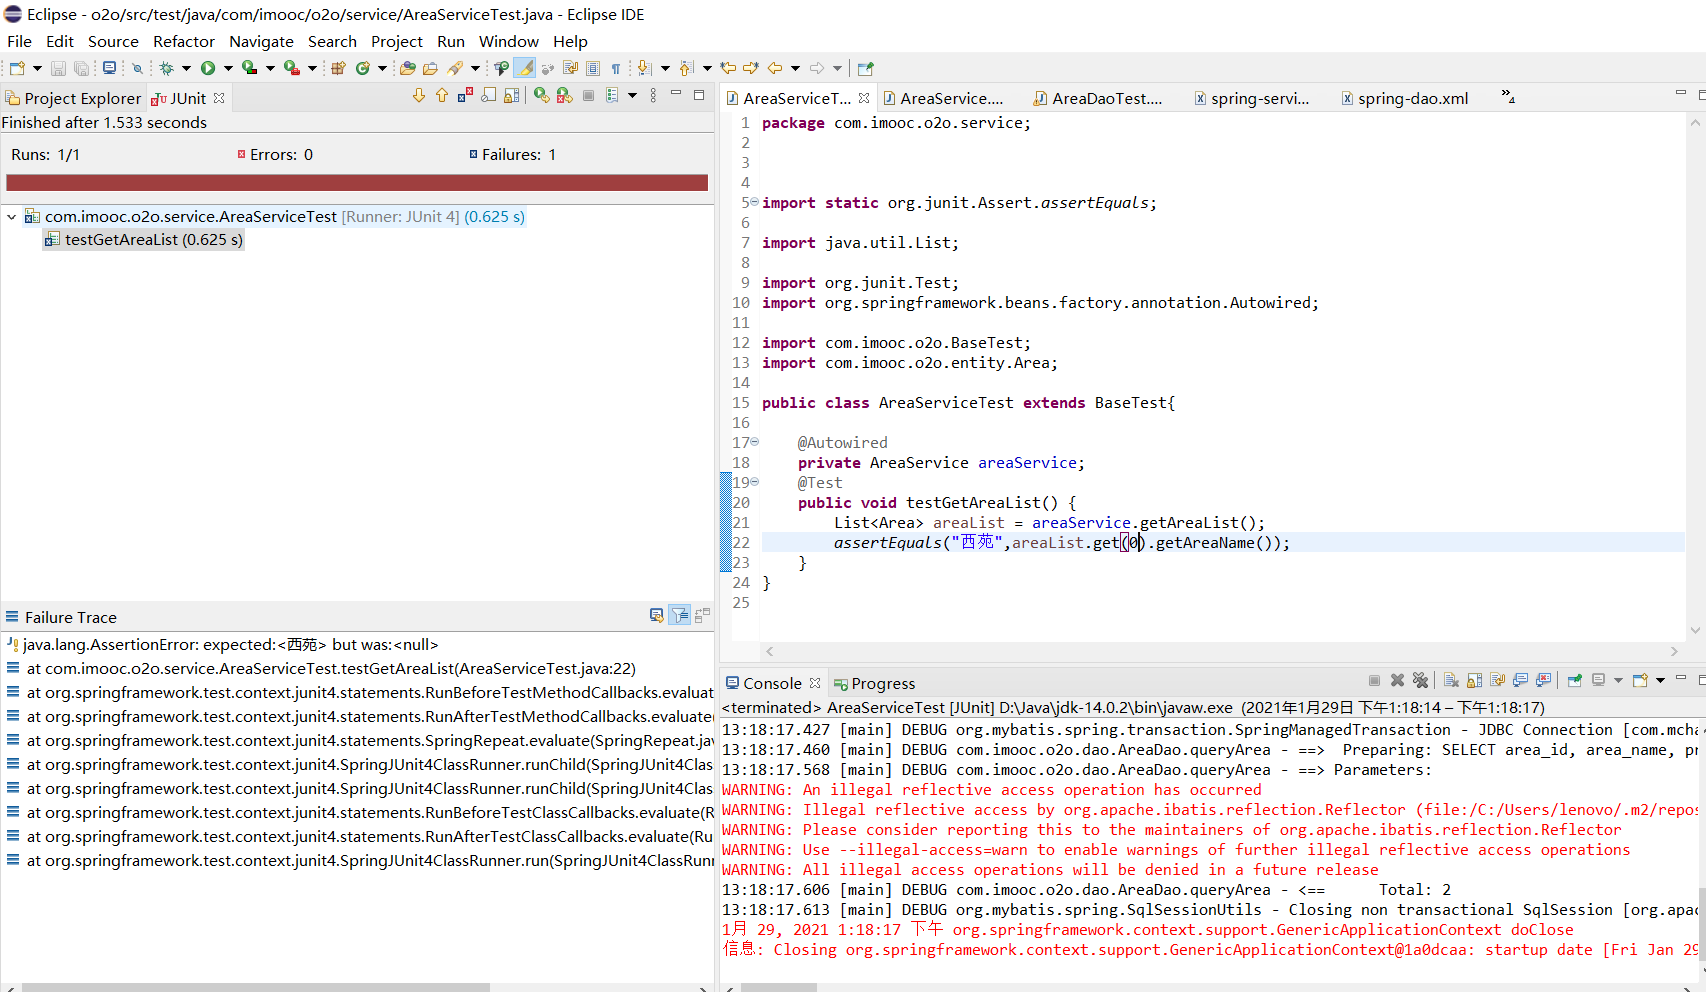Toggle Show Failures Only in JUnit view
Viewport: 1706px width, 992px height.
pos(465,96)
